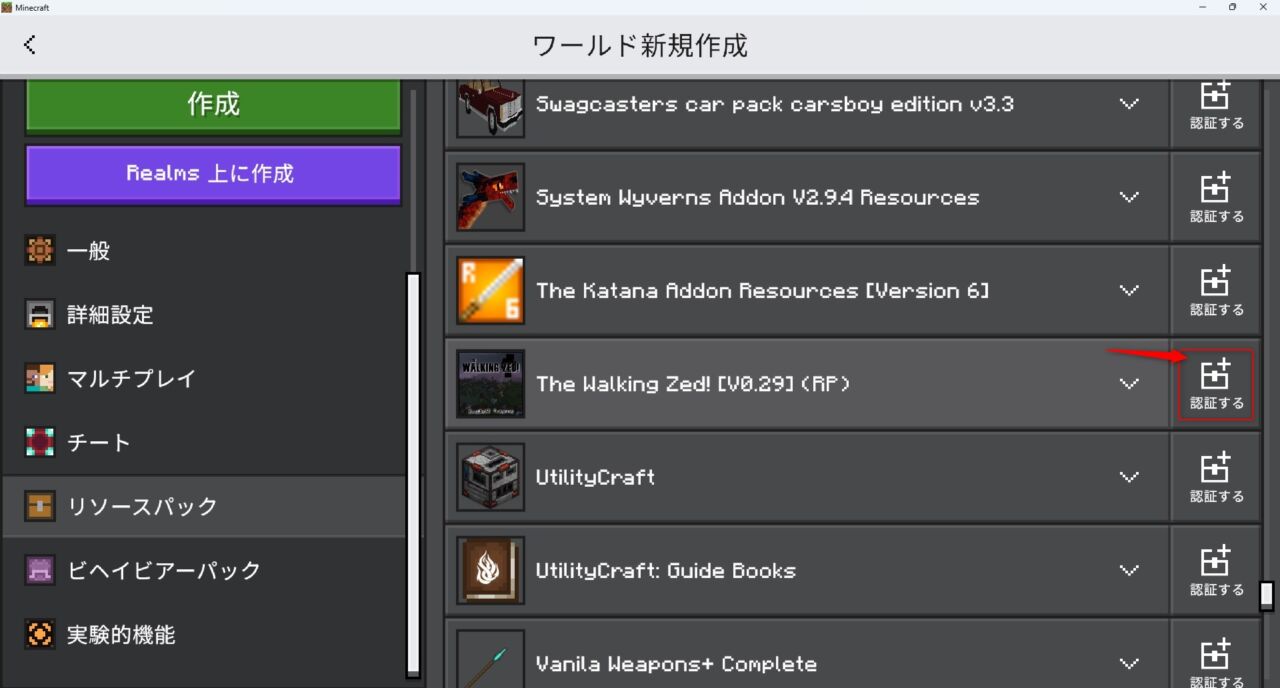Click the マルチプレイ characters icon

[40, 379]
